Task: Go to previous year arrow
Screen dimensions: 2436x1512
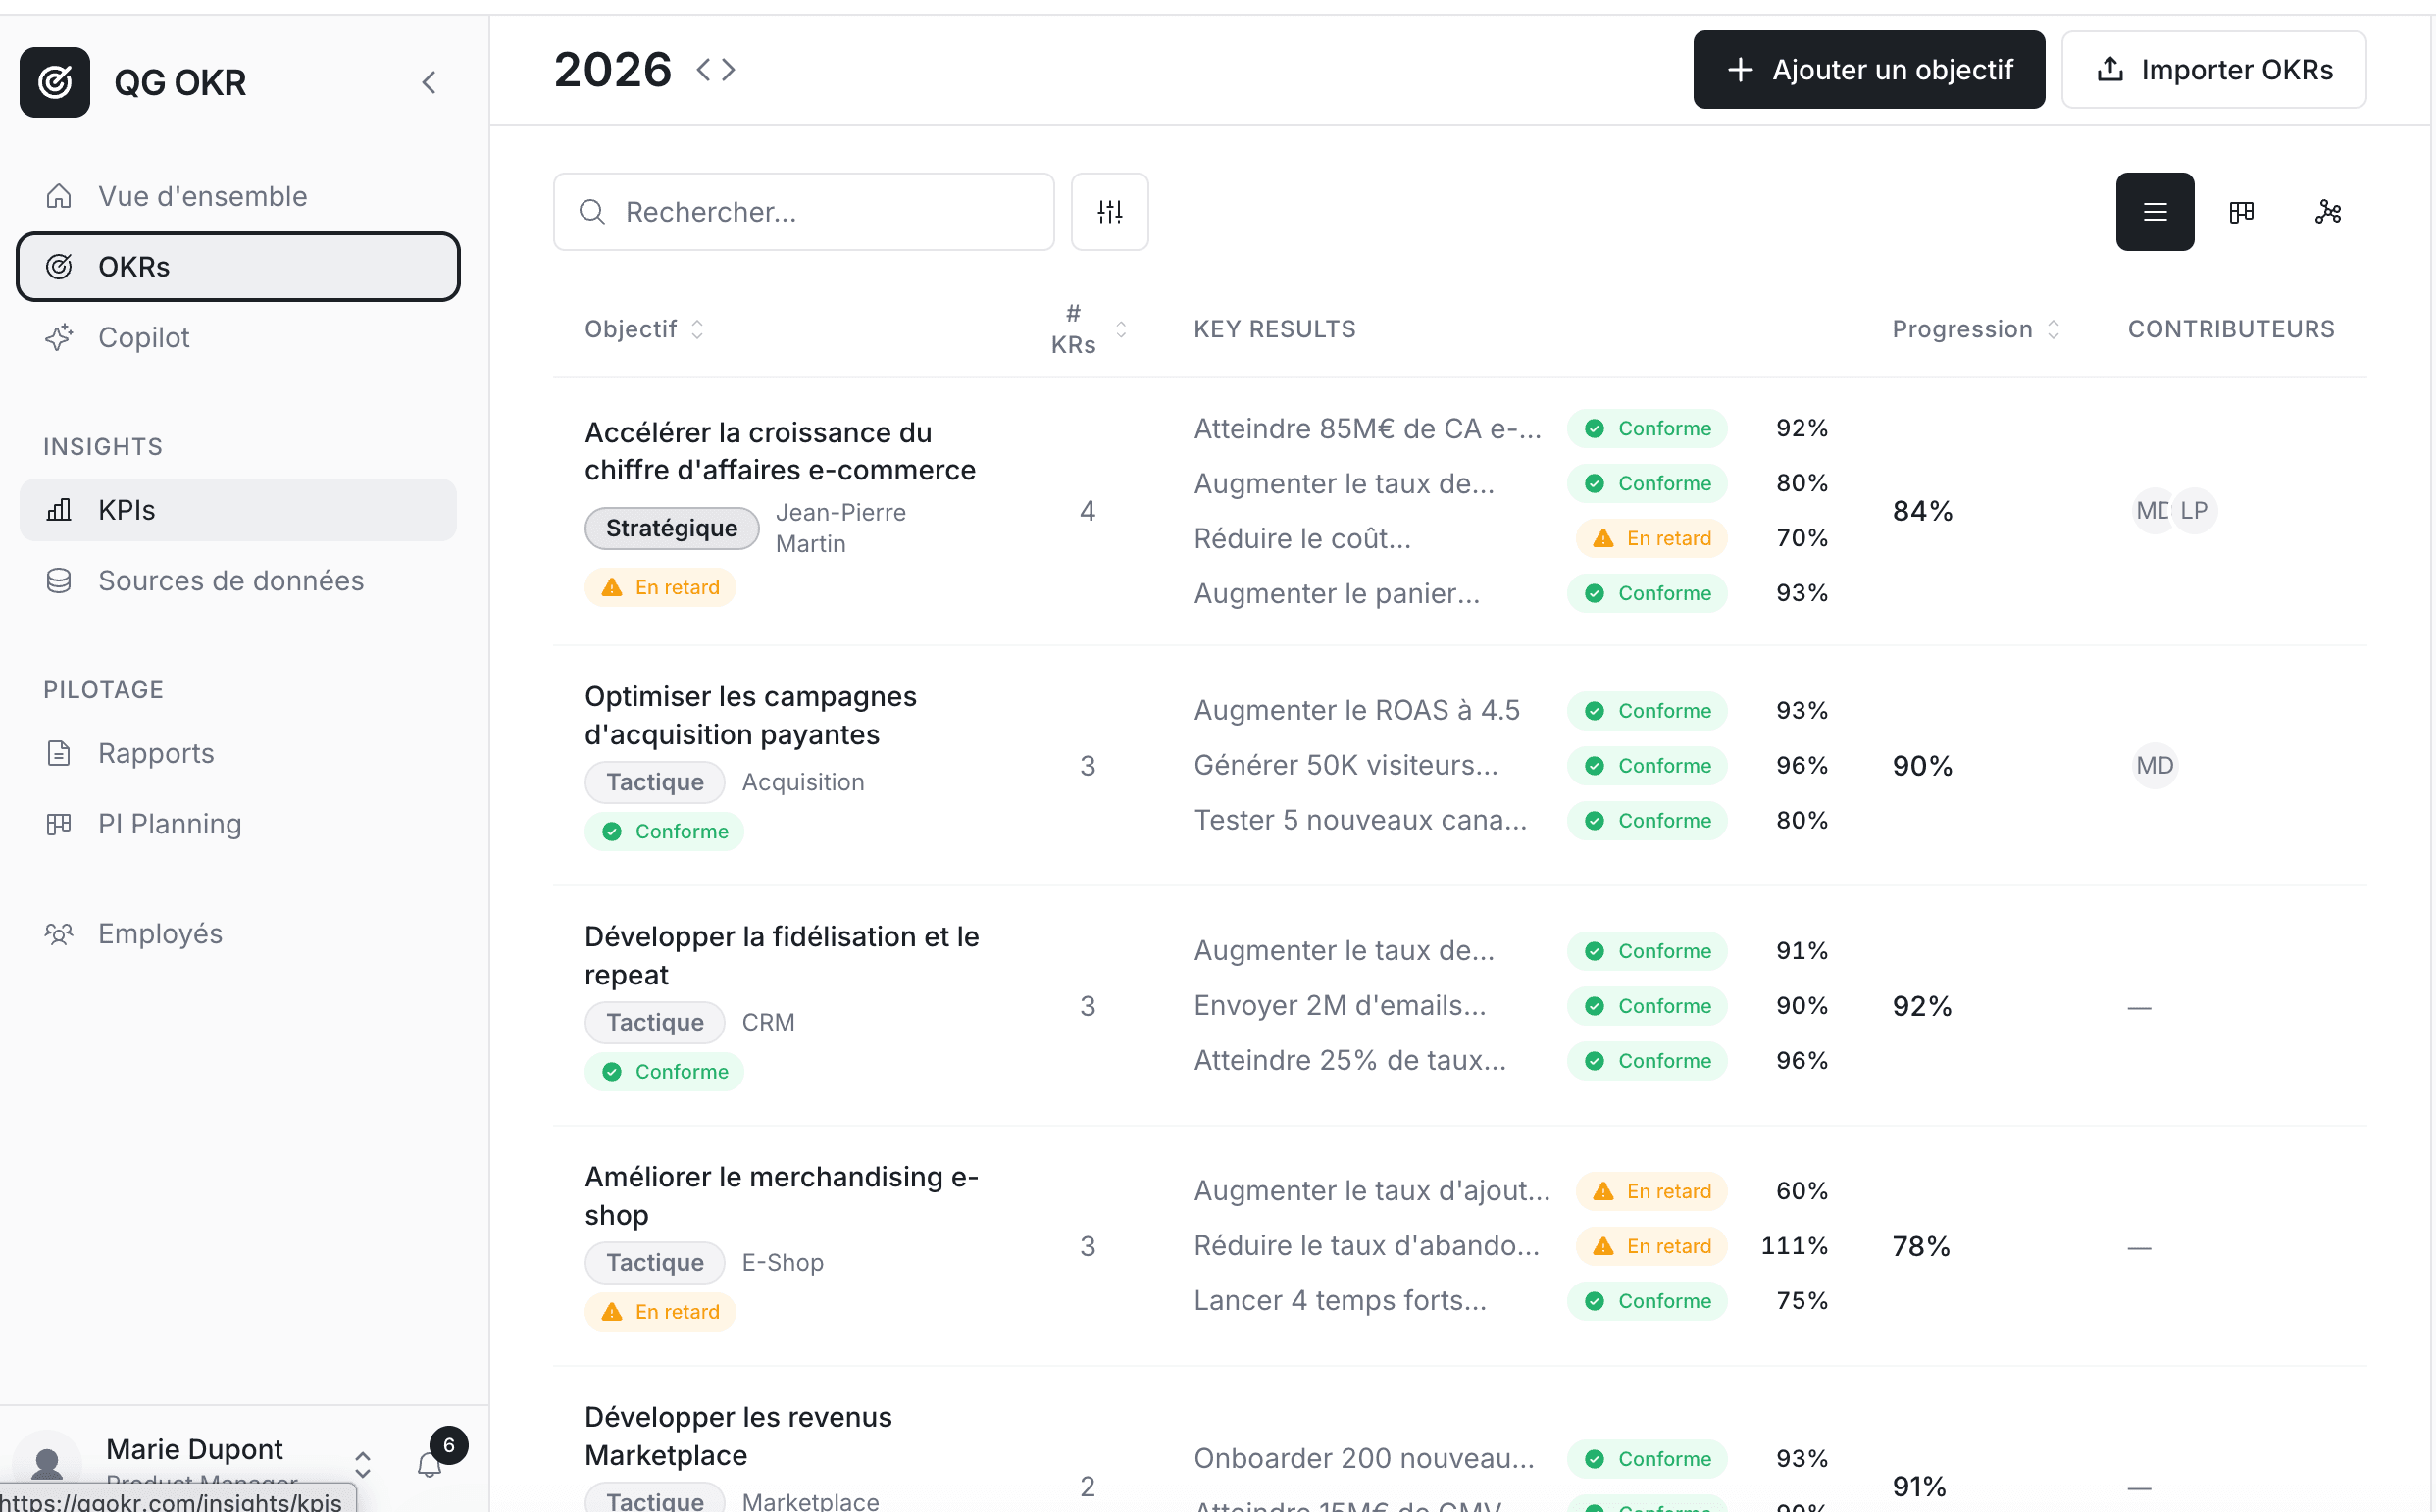Action: pyautogui.click(x=704, y=70)
